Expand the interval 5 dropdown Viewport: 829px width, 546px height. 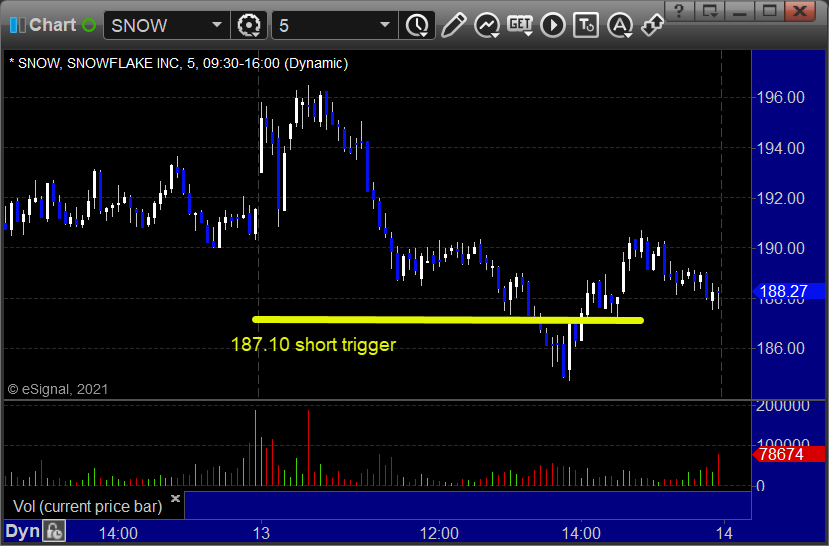click(385, 25)
